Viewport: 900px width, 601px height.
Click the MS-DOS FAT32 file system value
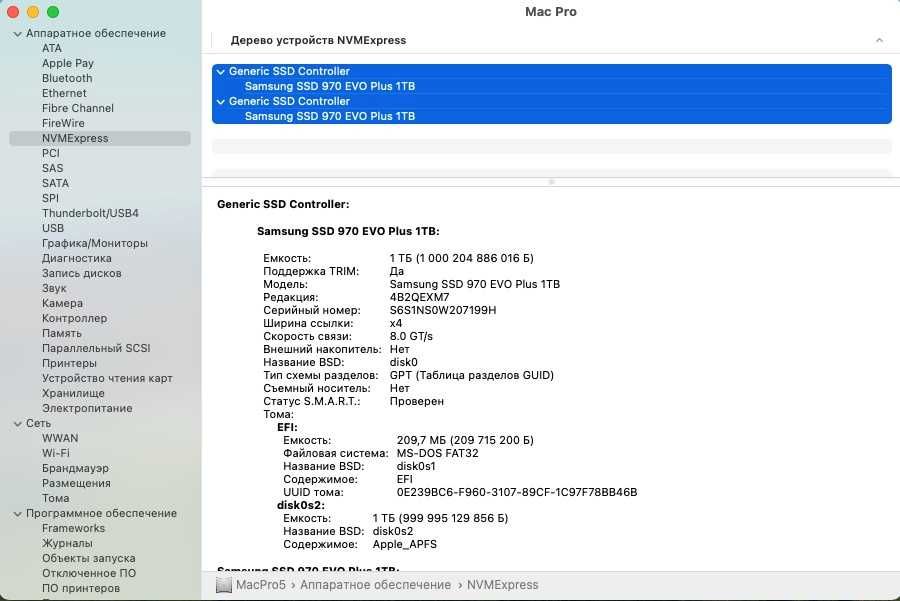[437, 453]
